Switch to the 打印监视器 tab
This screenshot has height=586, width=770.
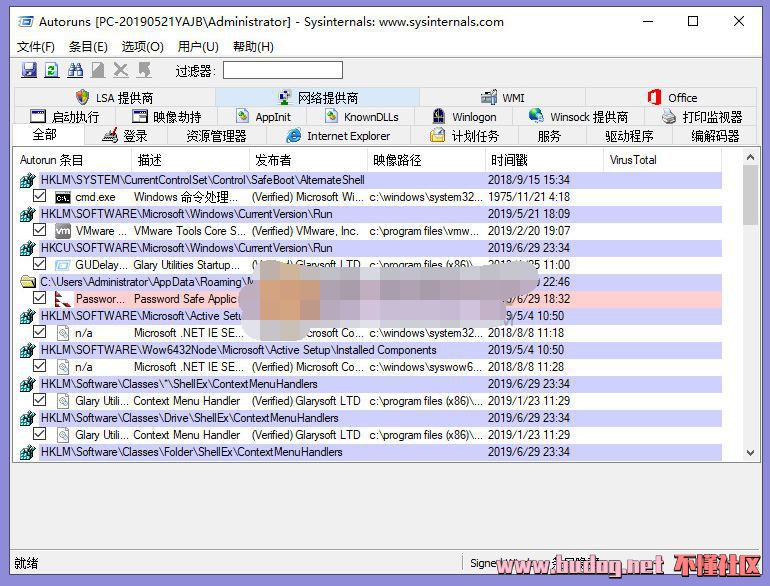[702, 117]
